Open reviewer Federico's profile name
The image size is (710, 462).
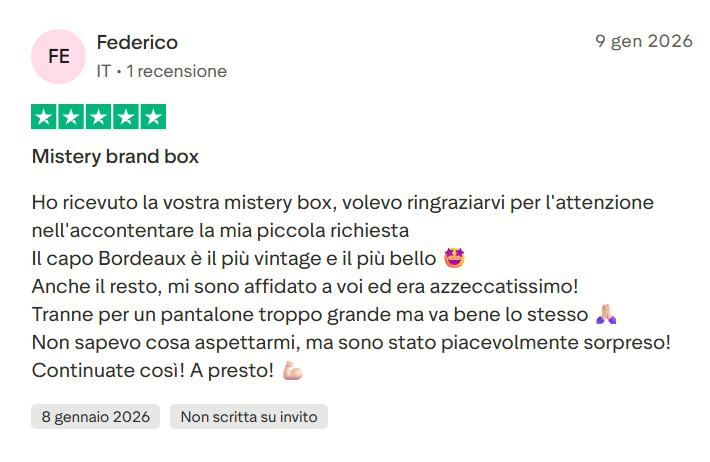point(137,42)
